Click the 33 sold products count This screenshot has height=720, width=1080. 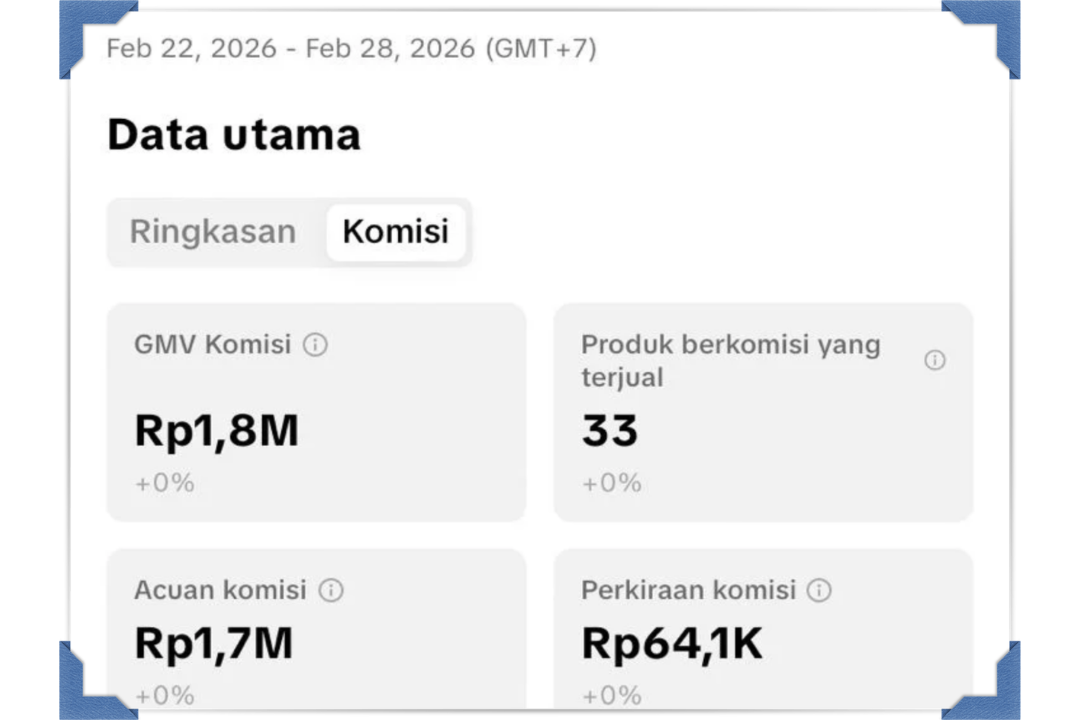611,430
